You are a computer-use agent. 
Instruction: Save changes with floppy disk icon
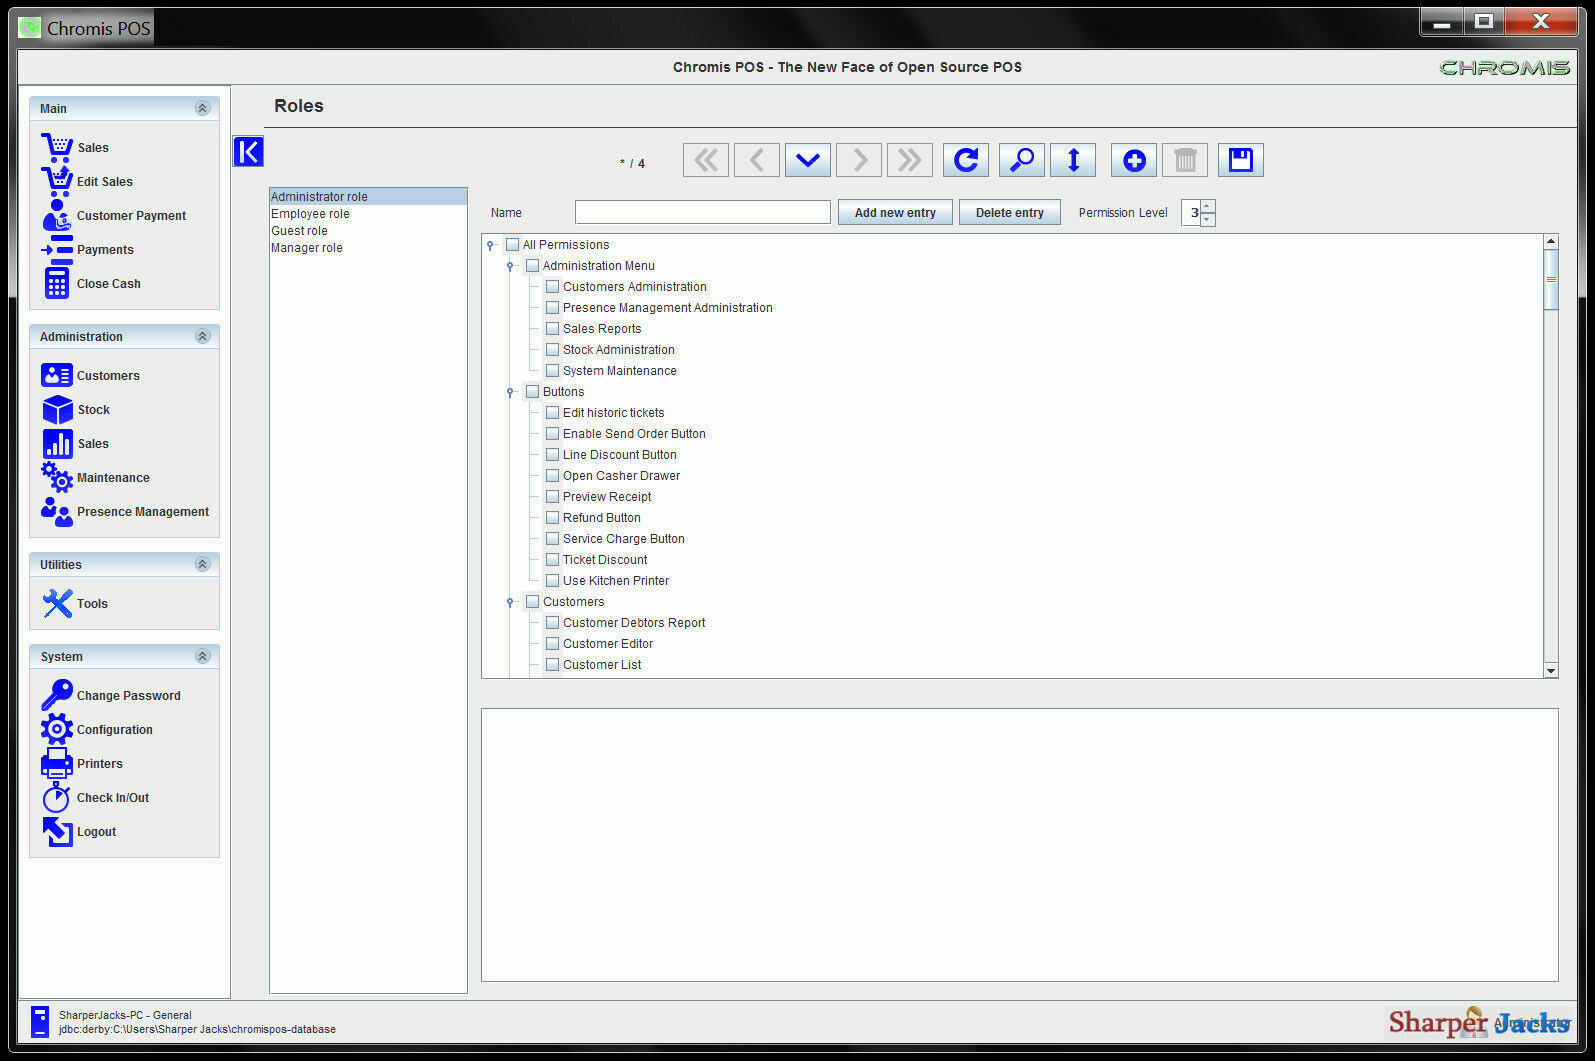(x=1241, y=160)
